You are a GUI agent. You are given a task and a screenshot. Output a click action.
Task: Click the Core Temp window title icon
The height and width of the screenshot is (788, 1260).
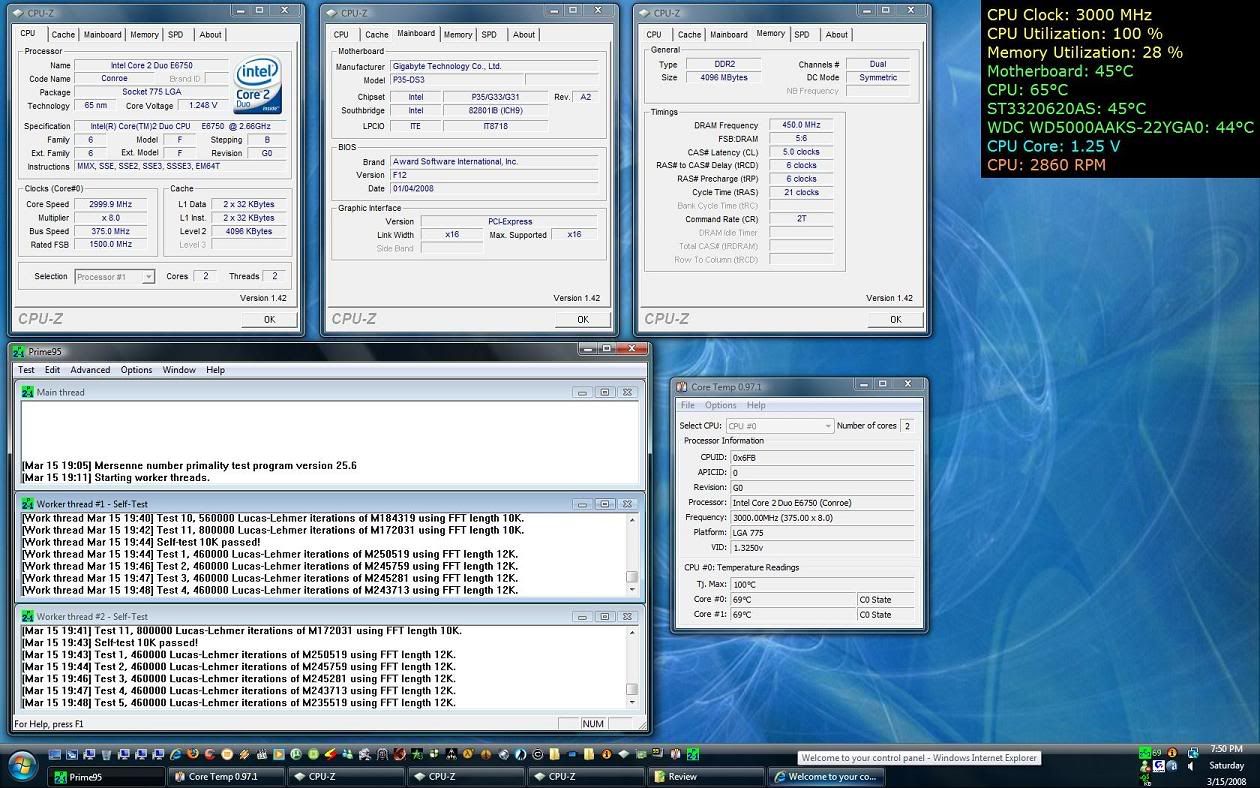point(682,386)
